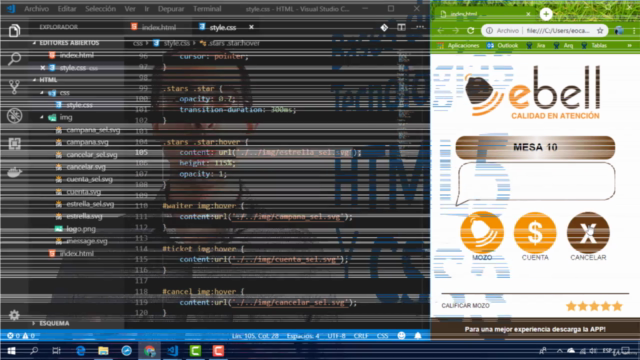Viewport: 640px width, 360px height.
Task: Click the CUENTA dollar button
Action: (535, 233)
